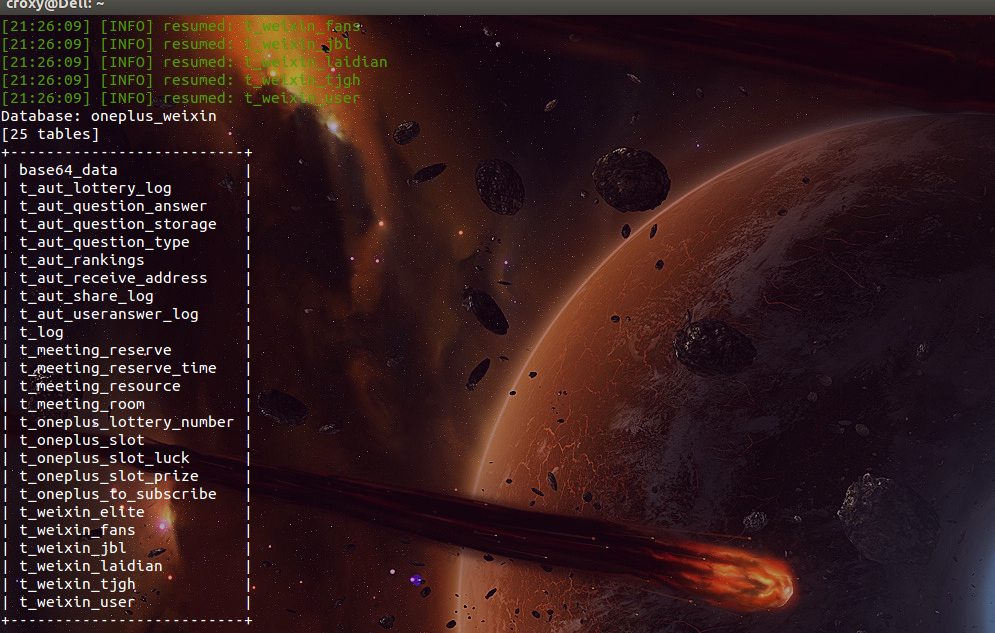
Task: Click the table-list entry t_weixin_user
Action: [77, 602]
